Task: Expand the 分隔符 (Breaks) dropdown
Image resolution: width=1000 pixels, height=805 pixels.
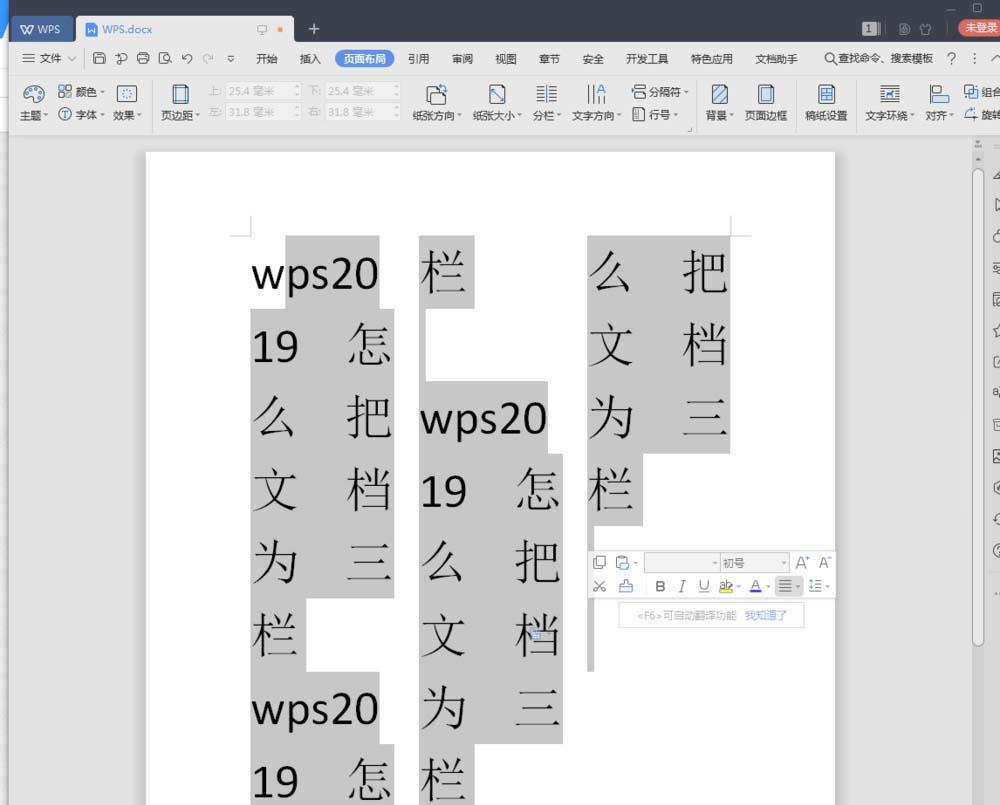Action: (x=660, y=92)
